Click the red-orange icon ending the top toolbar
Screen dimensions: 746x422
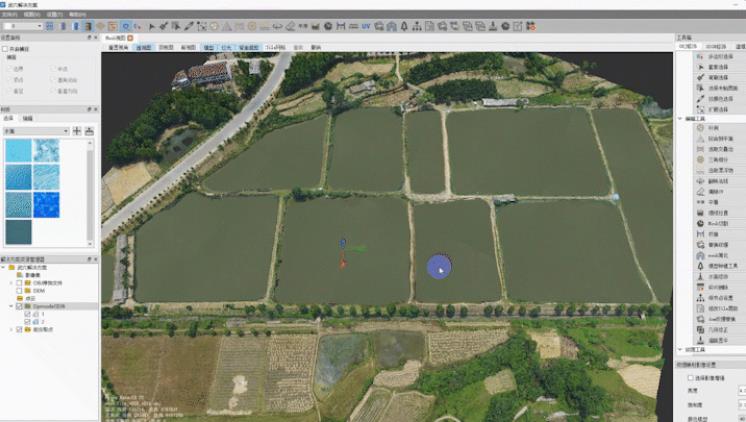coord(531,26)
